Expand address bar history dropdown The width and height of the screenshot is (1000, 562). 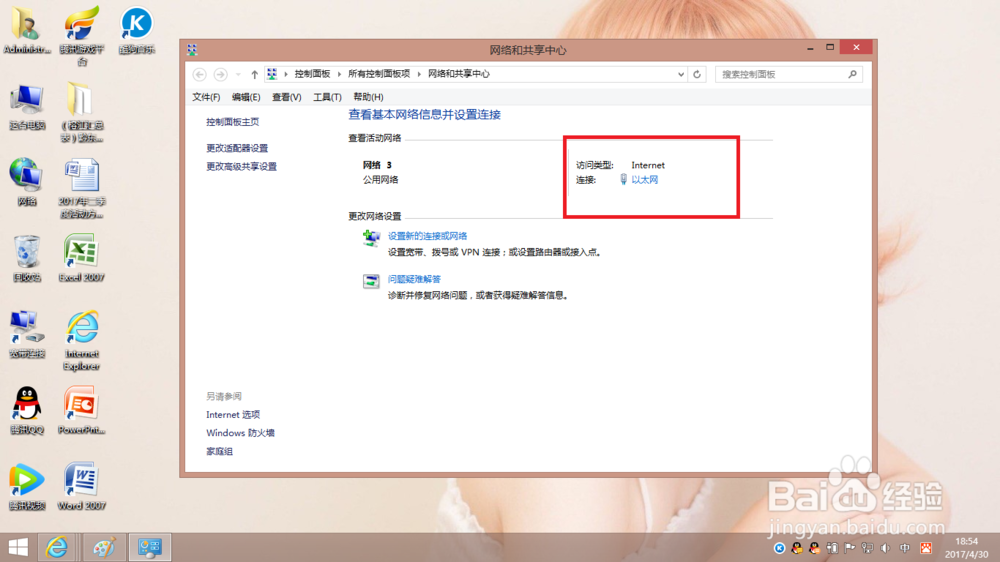click(680, 75)
